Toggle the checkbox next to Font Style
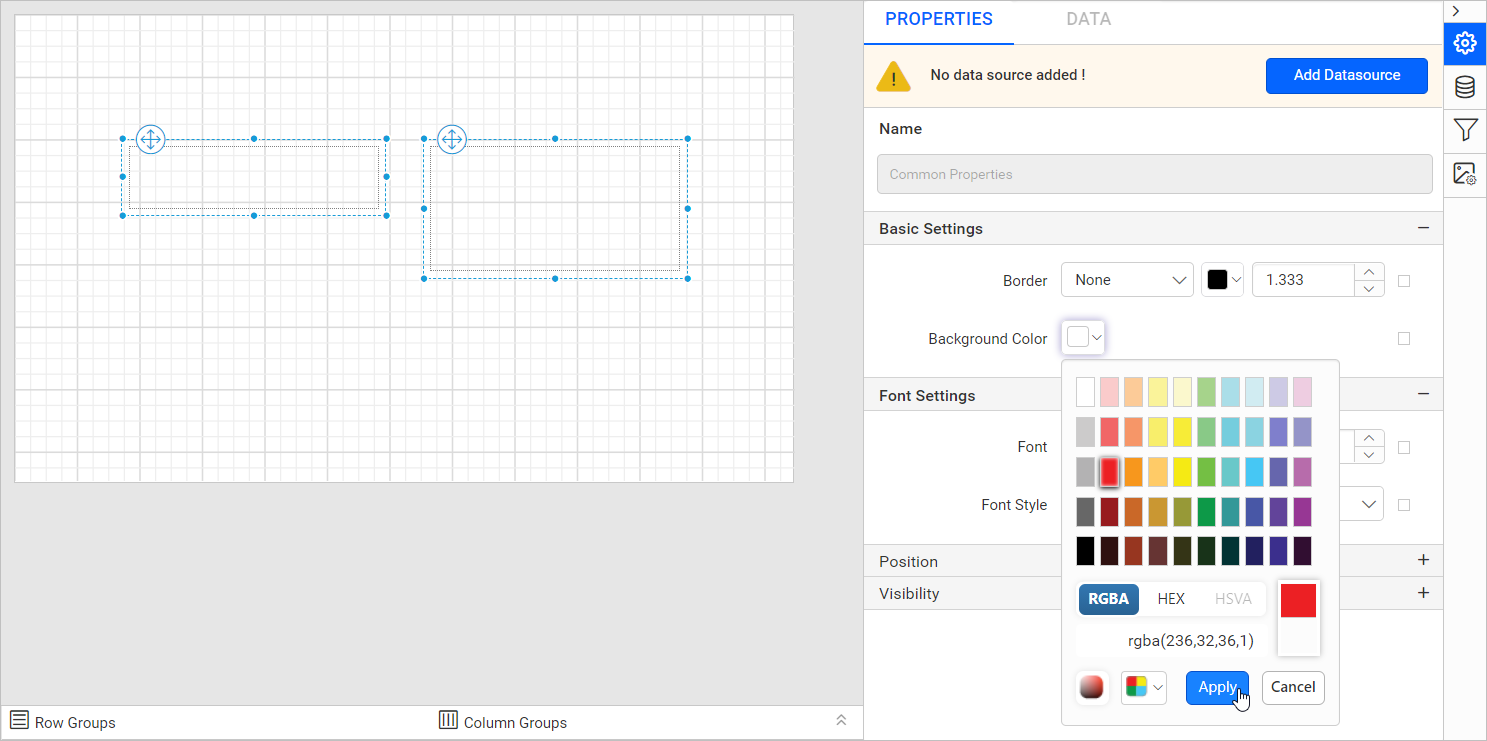 click(x=1404, y=504)
